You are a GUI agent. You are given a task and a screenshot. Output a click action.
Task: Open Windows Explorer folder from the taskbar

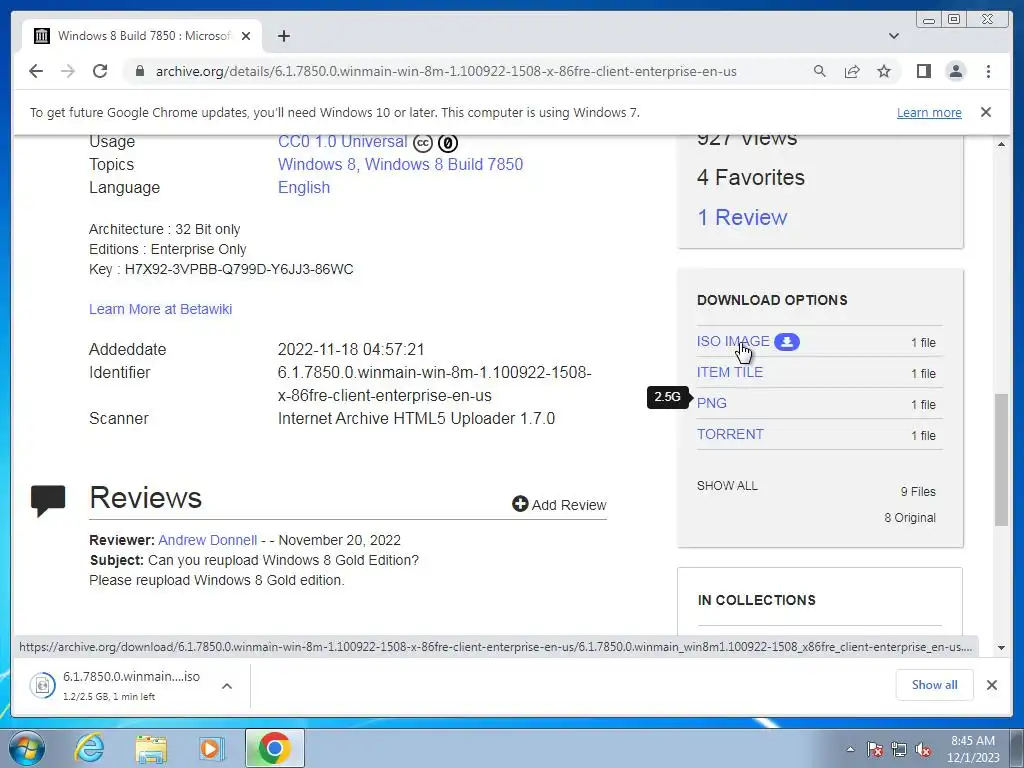[x=151, y=748]
